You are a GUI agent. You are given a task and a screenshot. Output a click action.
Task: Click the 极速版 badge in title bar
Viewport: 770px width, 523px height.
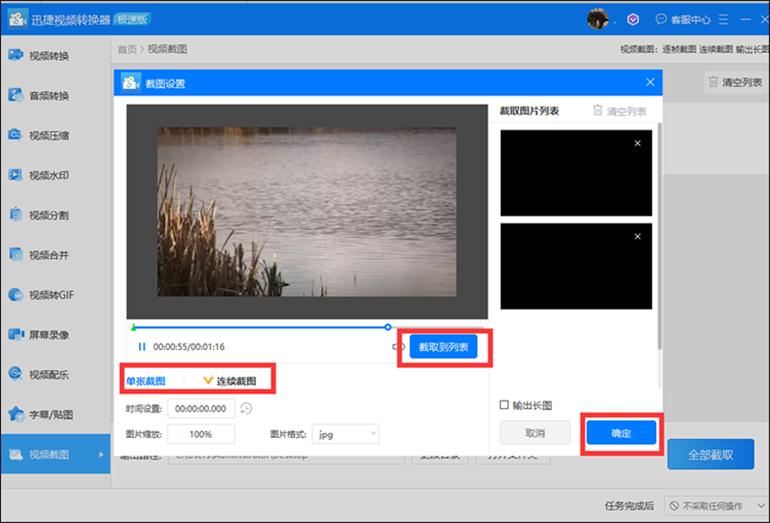[x=132, y=20]
